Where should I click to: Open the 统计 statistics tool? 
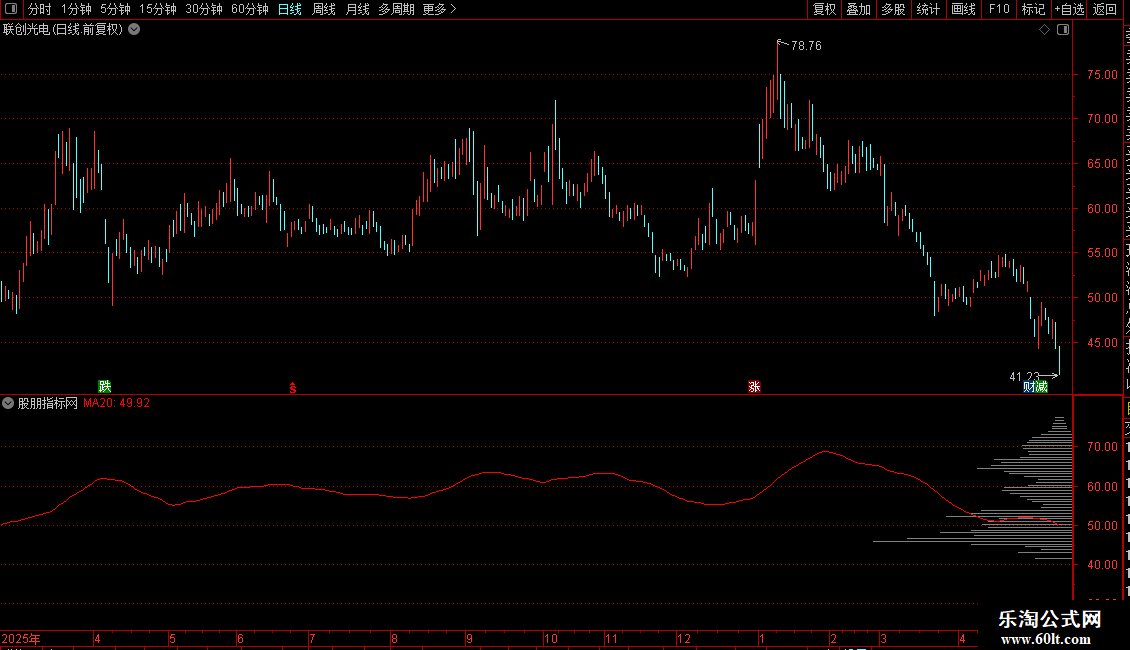(927, 9)
